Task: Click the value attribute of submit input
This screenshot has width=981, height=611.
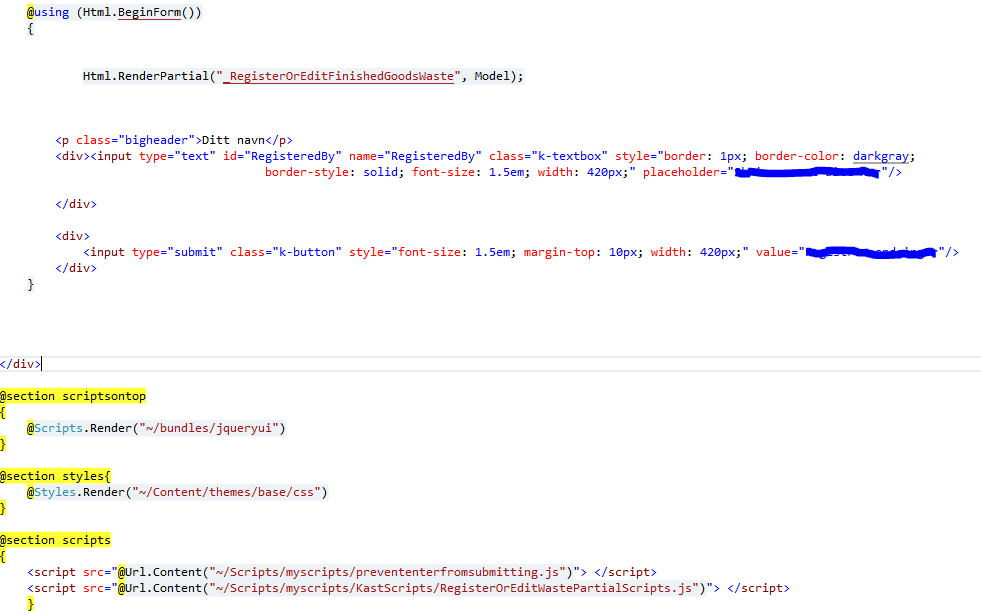Action: point(850,252)
